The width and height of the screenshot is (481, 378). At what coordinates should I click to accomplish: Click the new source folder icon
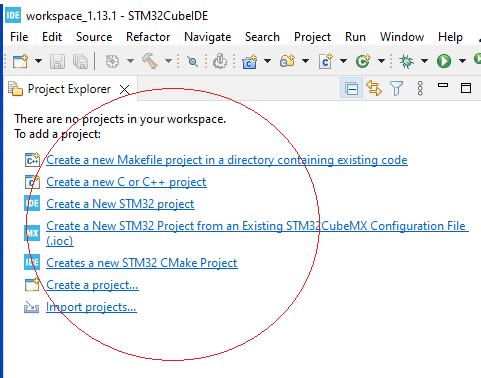click(x=287, y=61)
